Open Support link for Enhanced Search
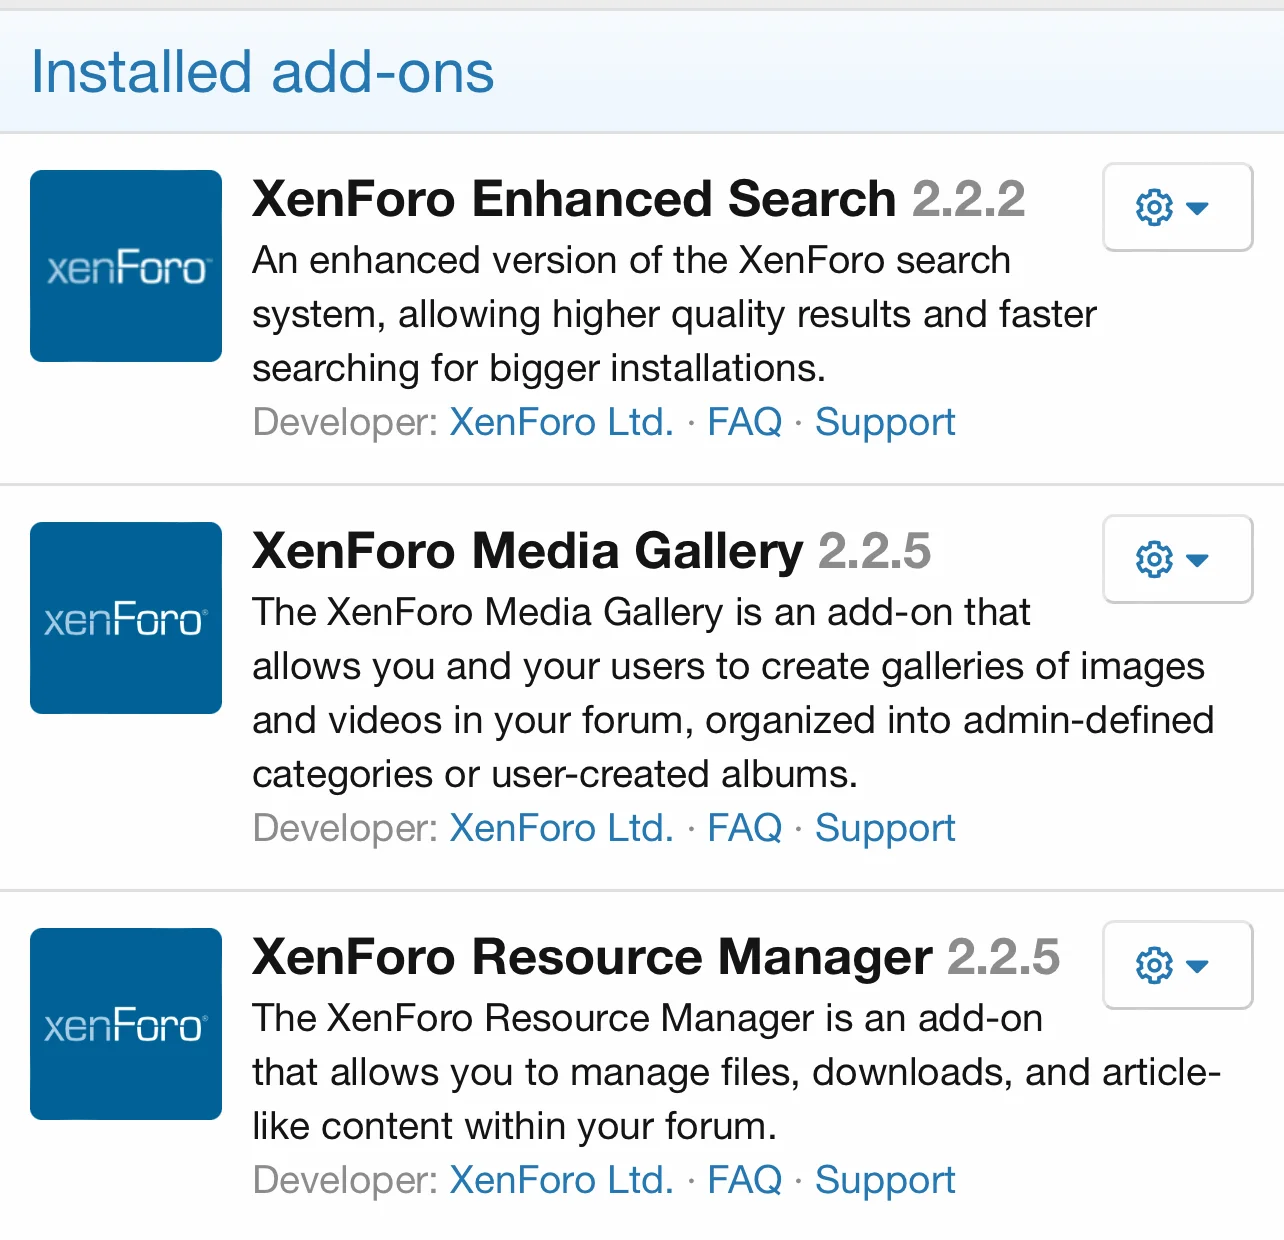 (884, 422)
